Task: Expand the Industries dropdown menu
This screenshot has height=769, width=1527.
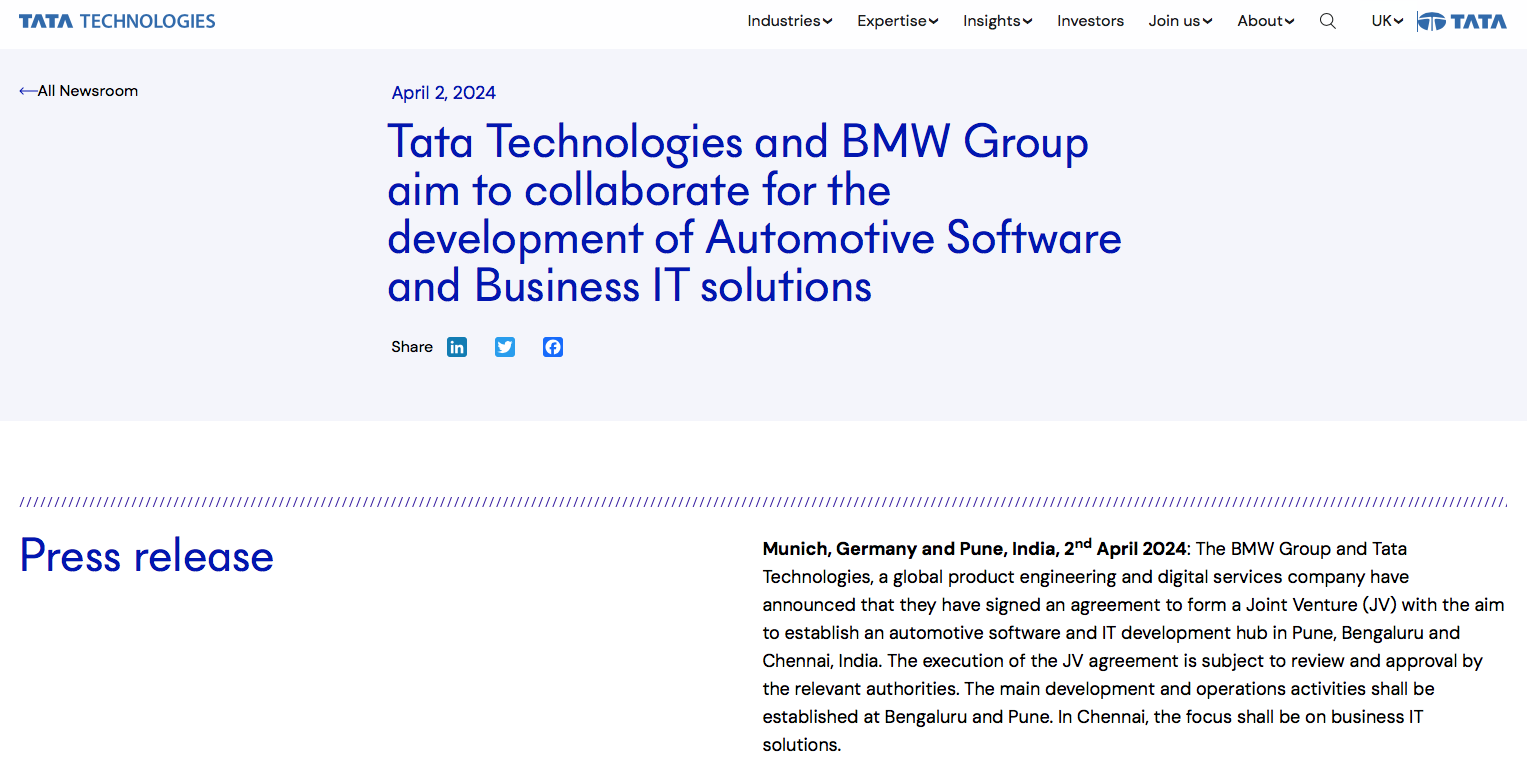Action: (789, 21)
